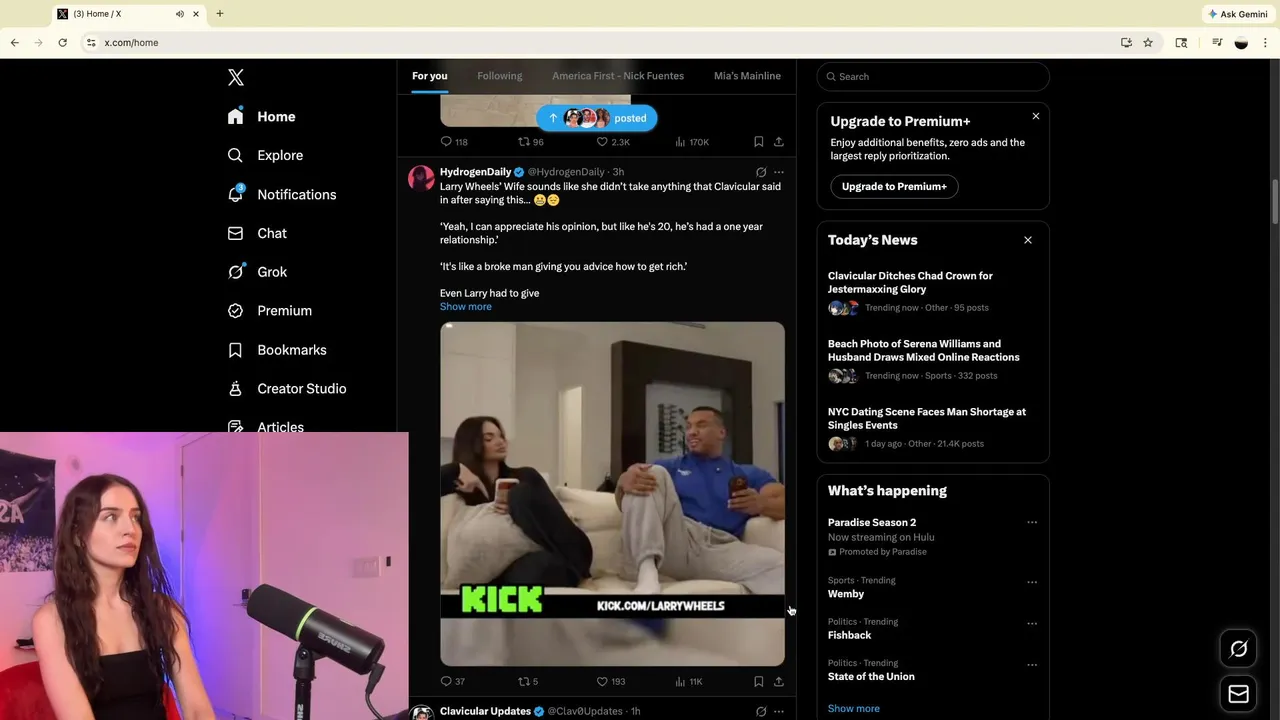This screenshot has width=1280, height=720.
Task: Open Mia's Mainline tab
Action: (x=747, y=76)
